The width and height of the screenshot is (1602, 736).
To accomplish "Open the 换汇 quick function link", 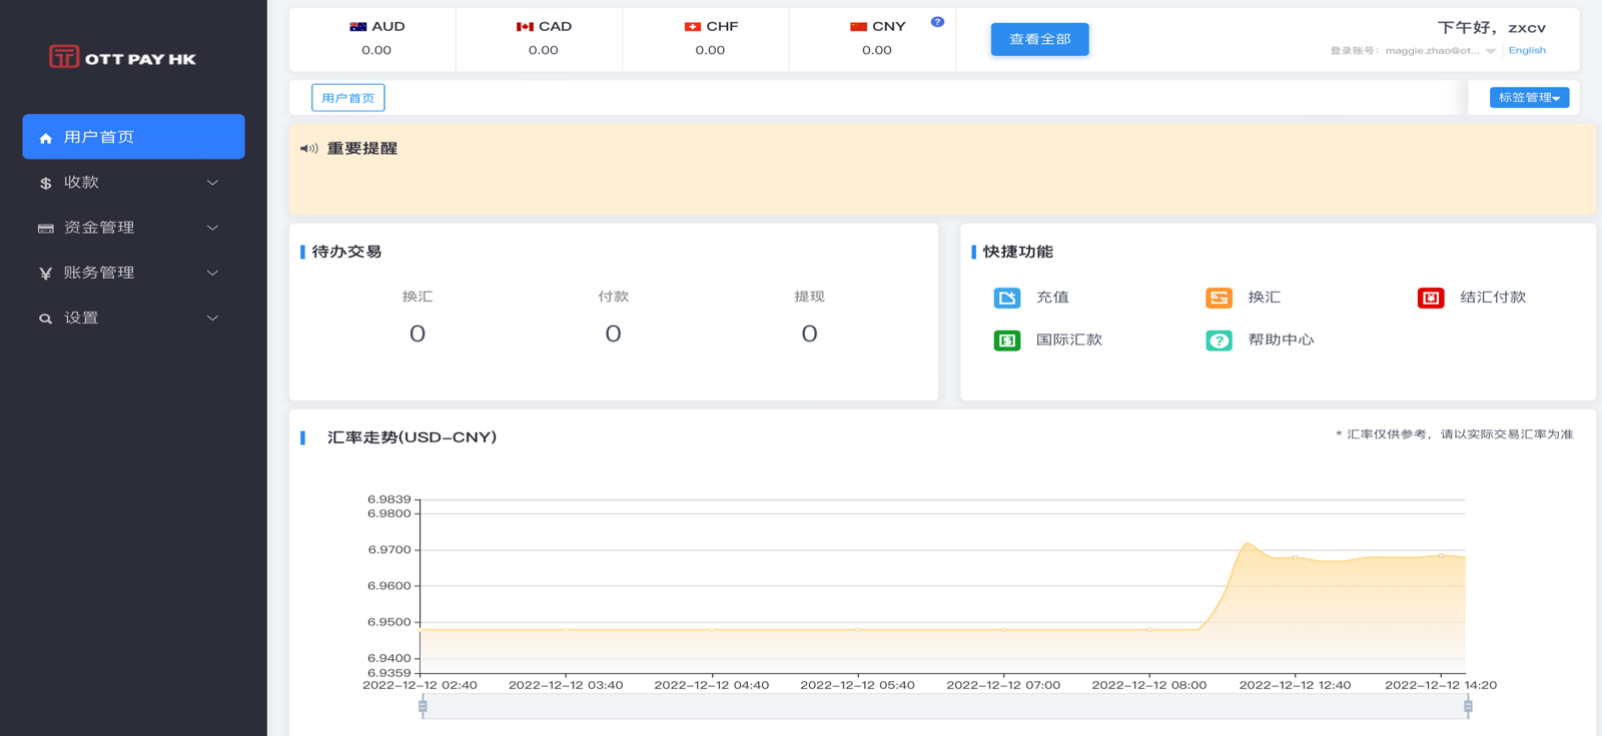I will coord(1264,297).
